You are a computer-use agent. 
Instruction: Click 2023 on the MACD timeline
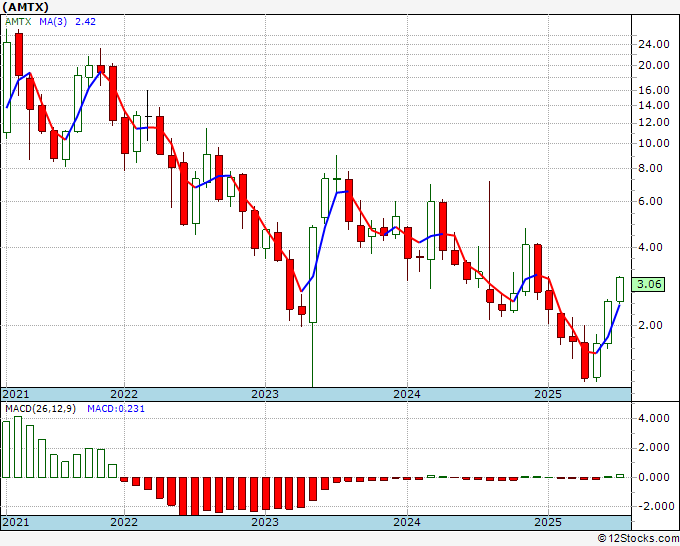click(265, 522)
